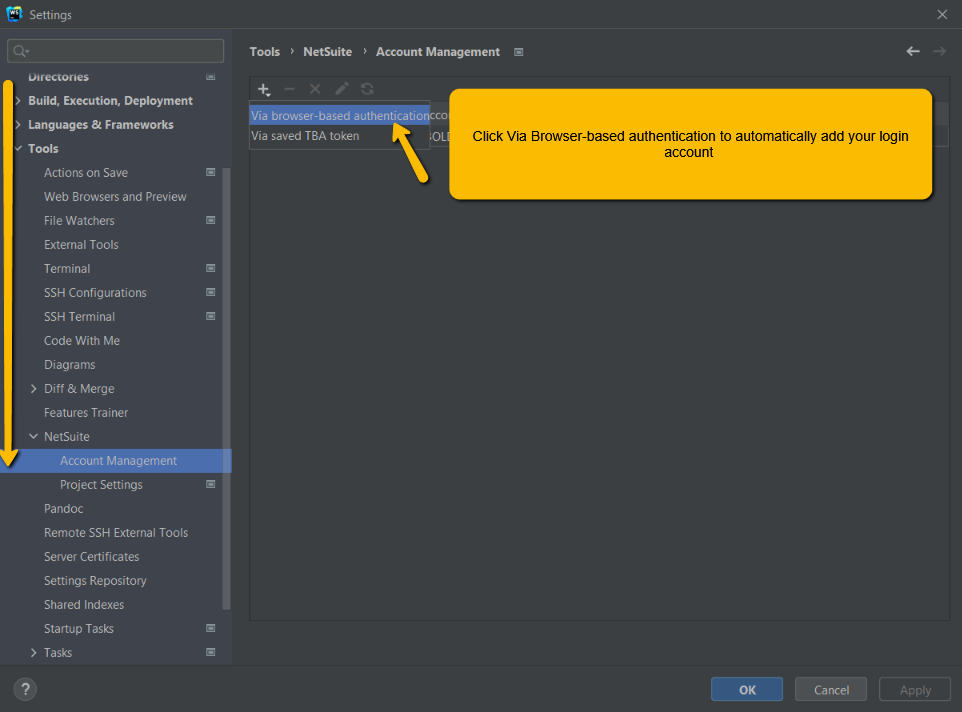Click the Refresh accounts icon

pos(367,90)
